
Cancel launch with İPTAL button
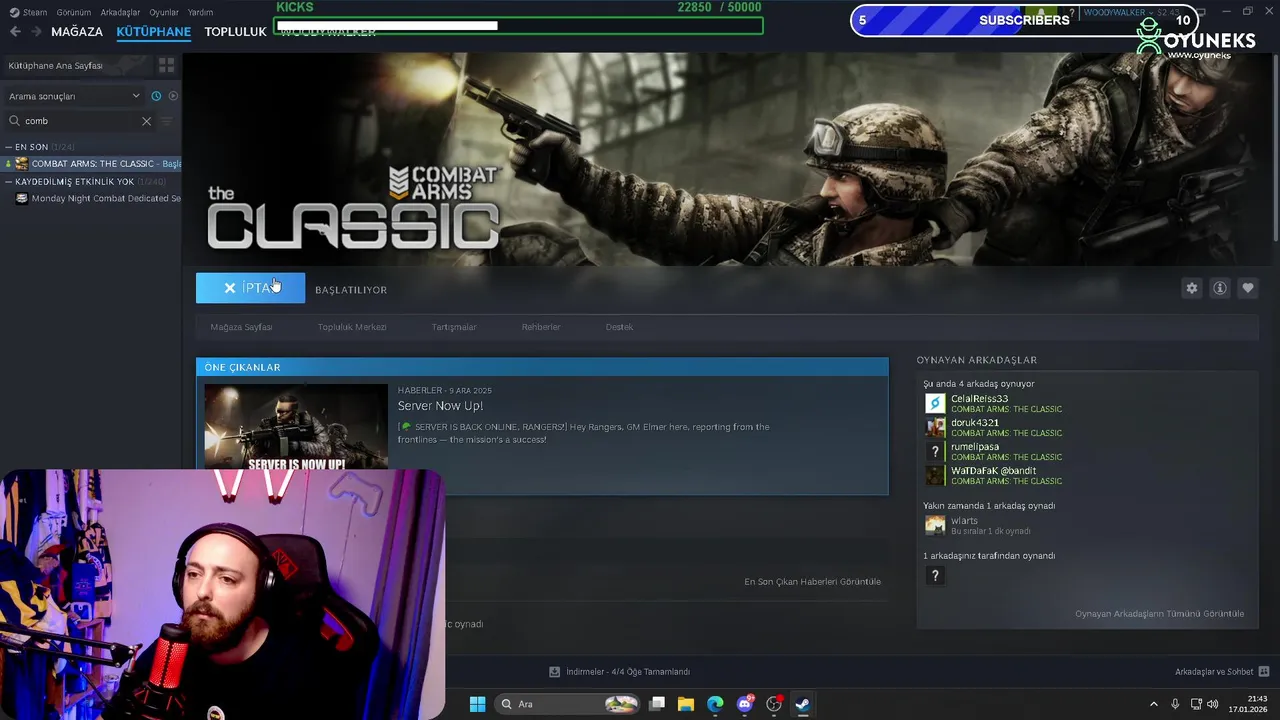click(250, 288)
